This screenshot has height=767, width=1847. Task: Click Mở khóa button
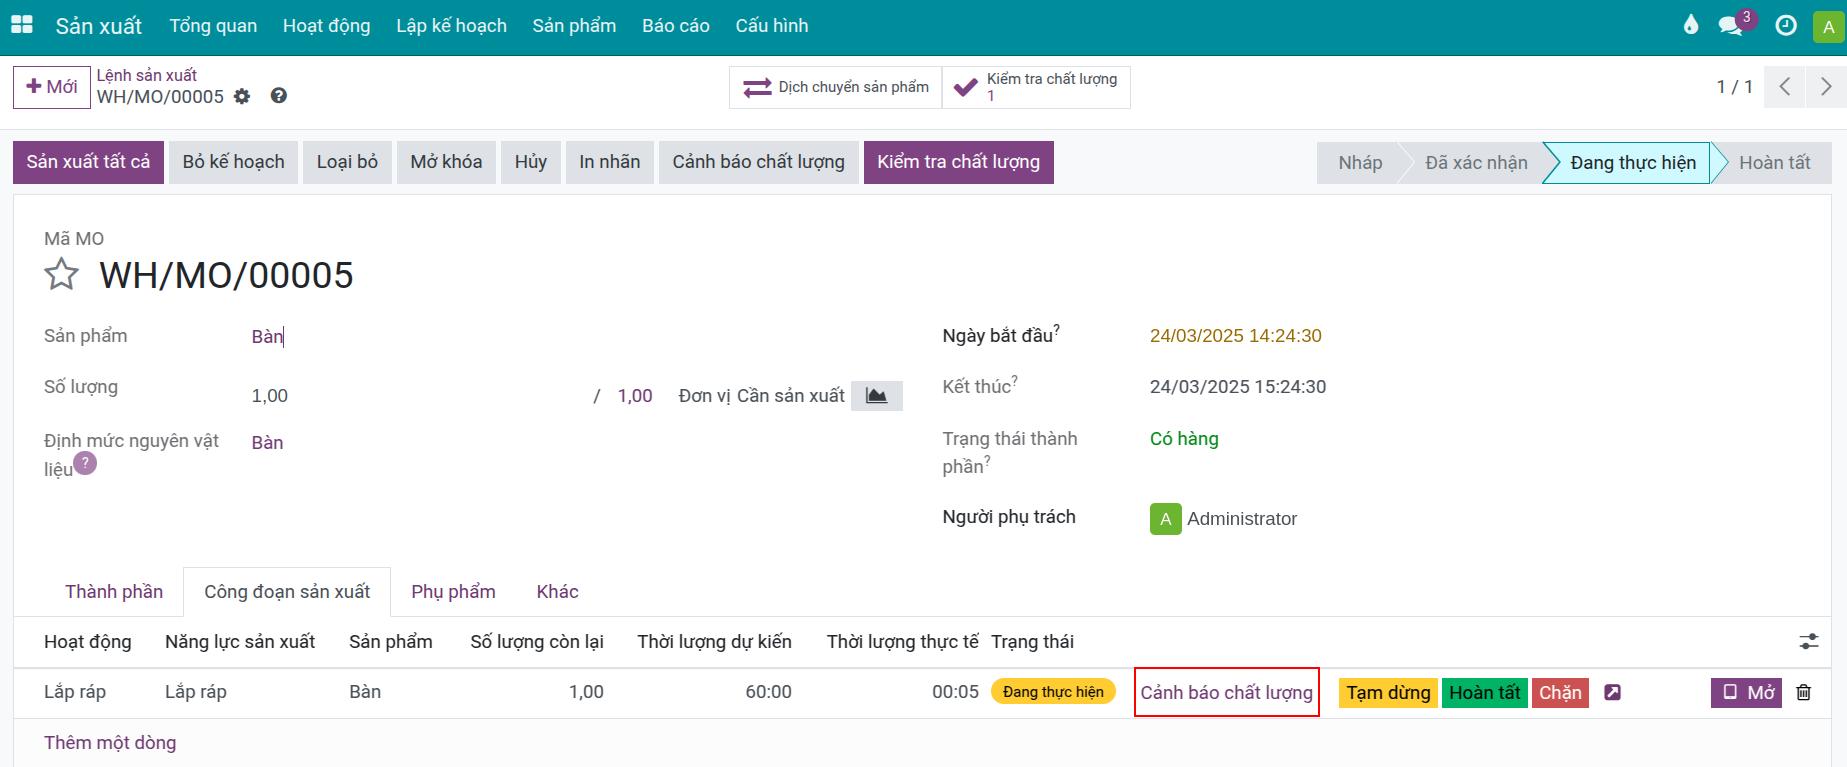446,162
